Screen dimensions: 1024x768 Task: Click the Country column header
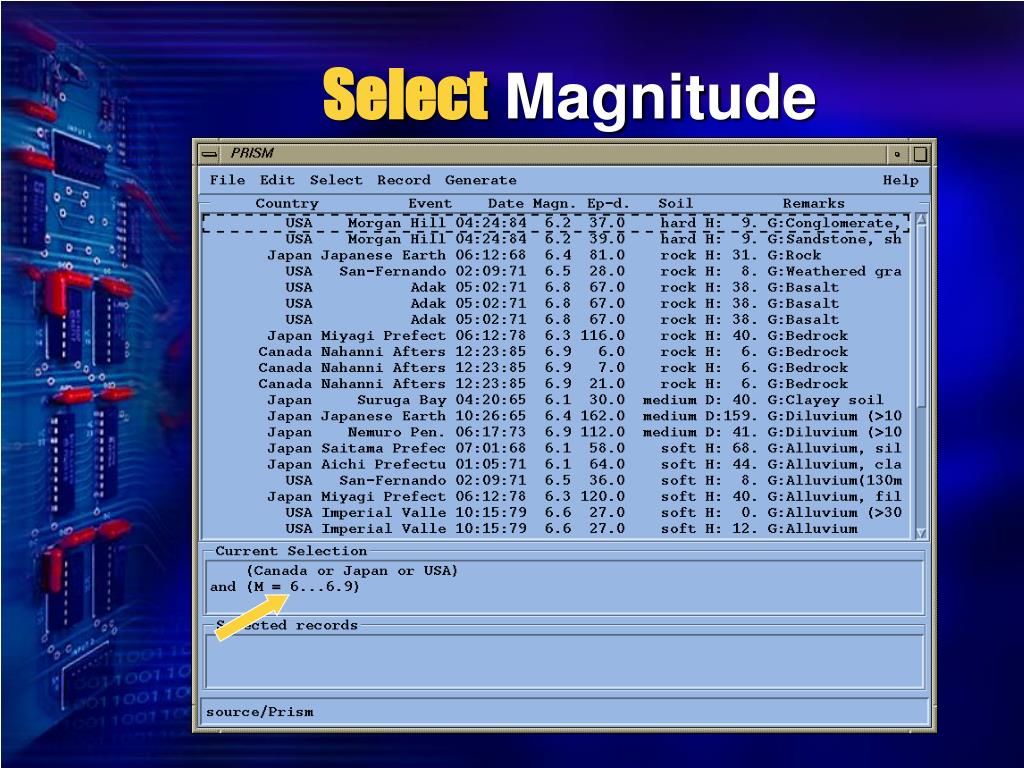(287, 203)
